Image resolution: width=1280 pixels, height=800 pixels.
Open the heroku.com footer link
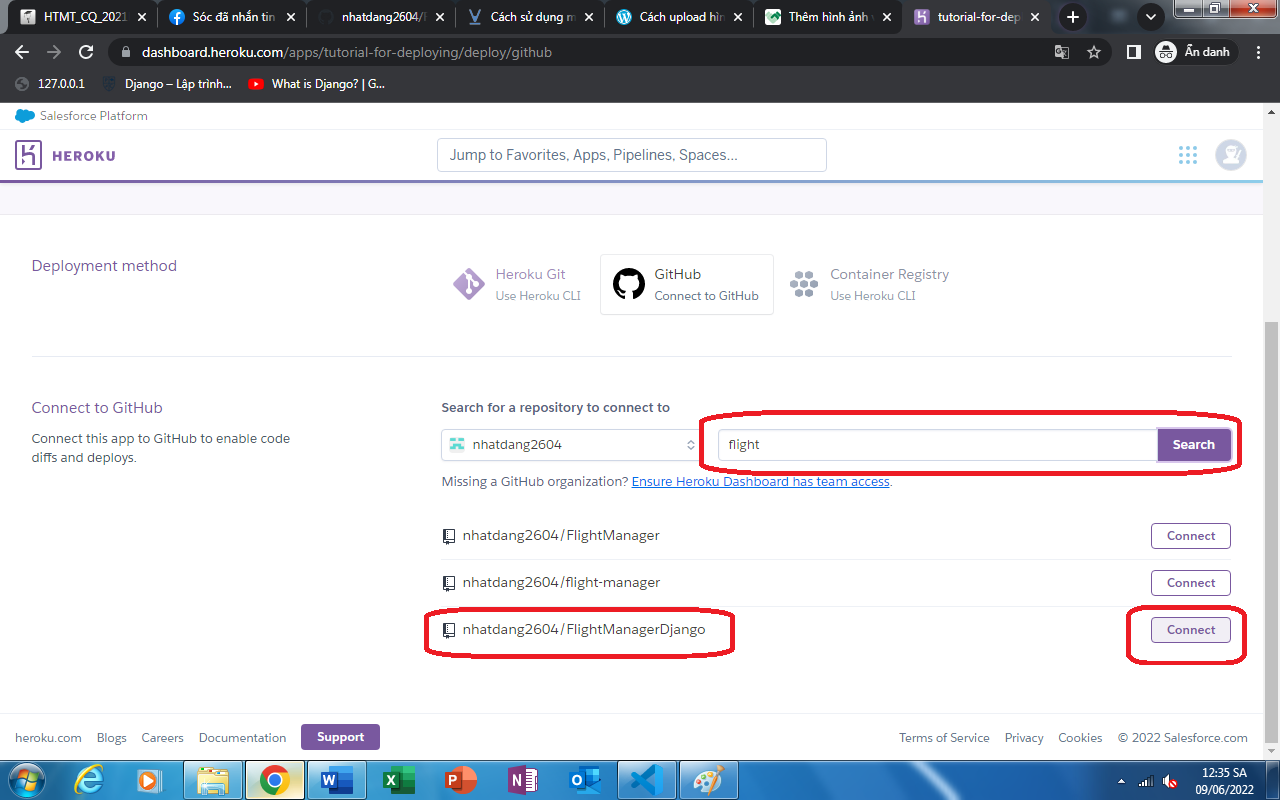point(48,738)
